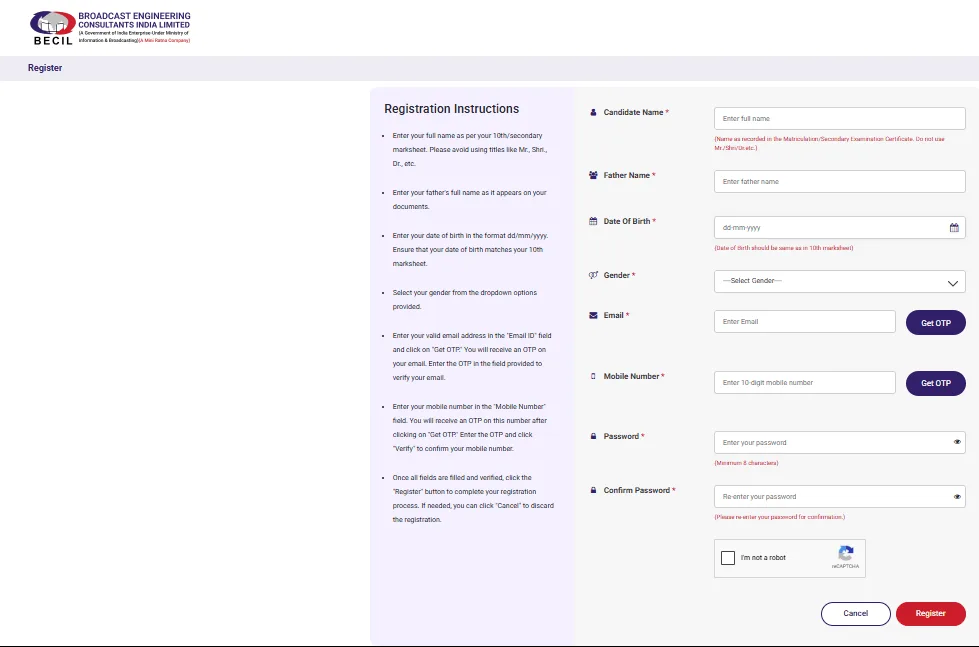Screen dimensions: 979x647
Task: Show password with the Password eye icon
Action: [x=957, y=442]
